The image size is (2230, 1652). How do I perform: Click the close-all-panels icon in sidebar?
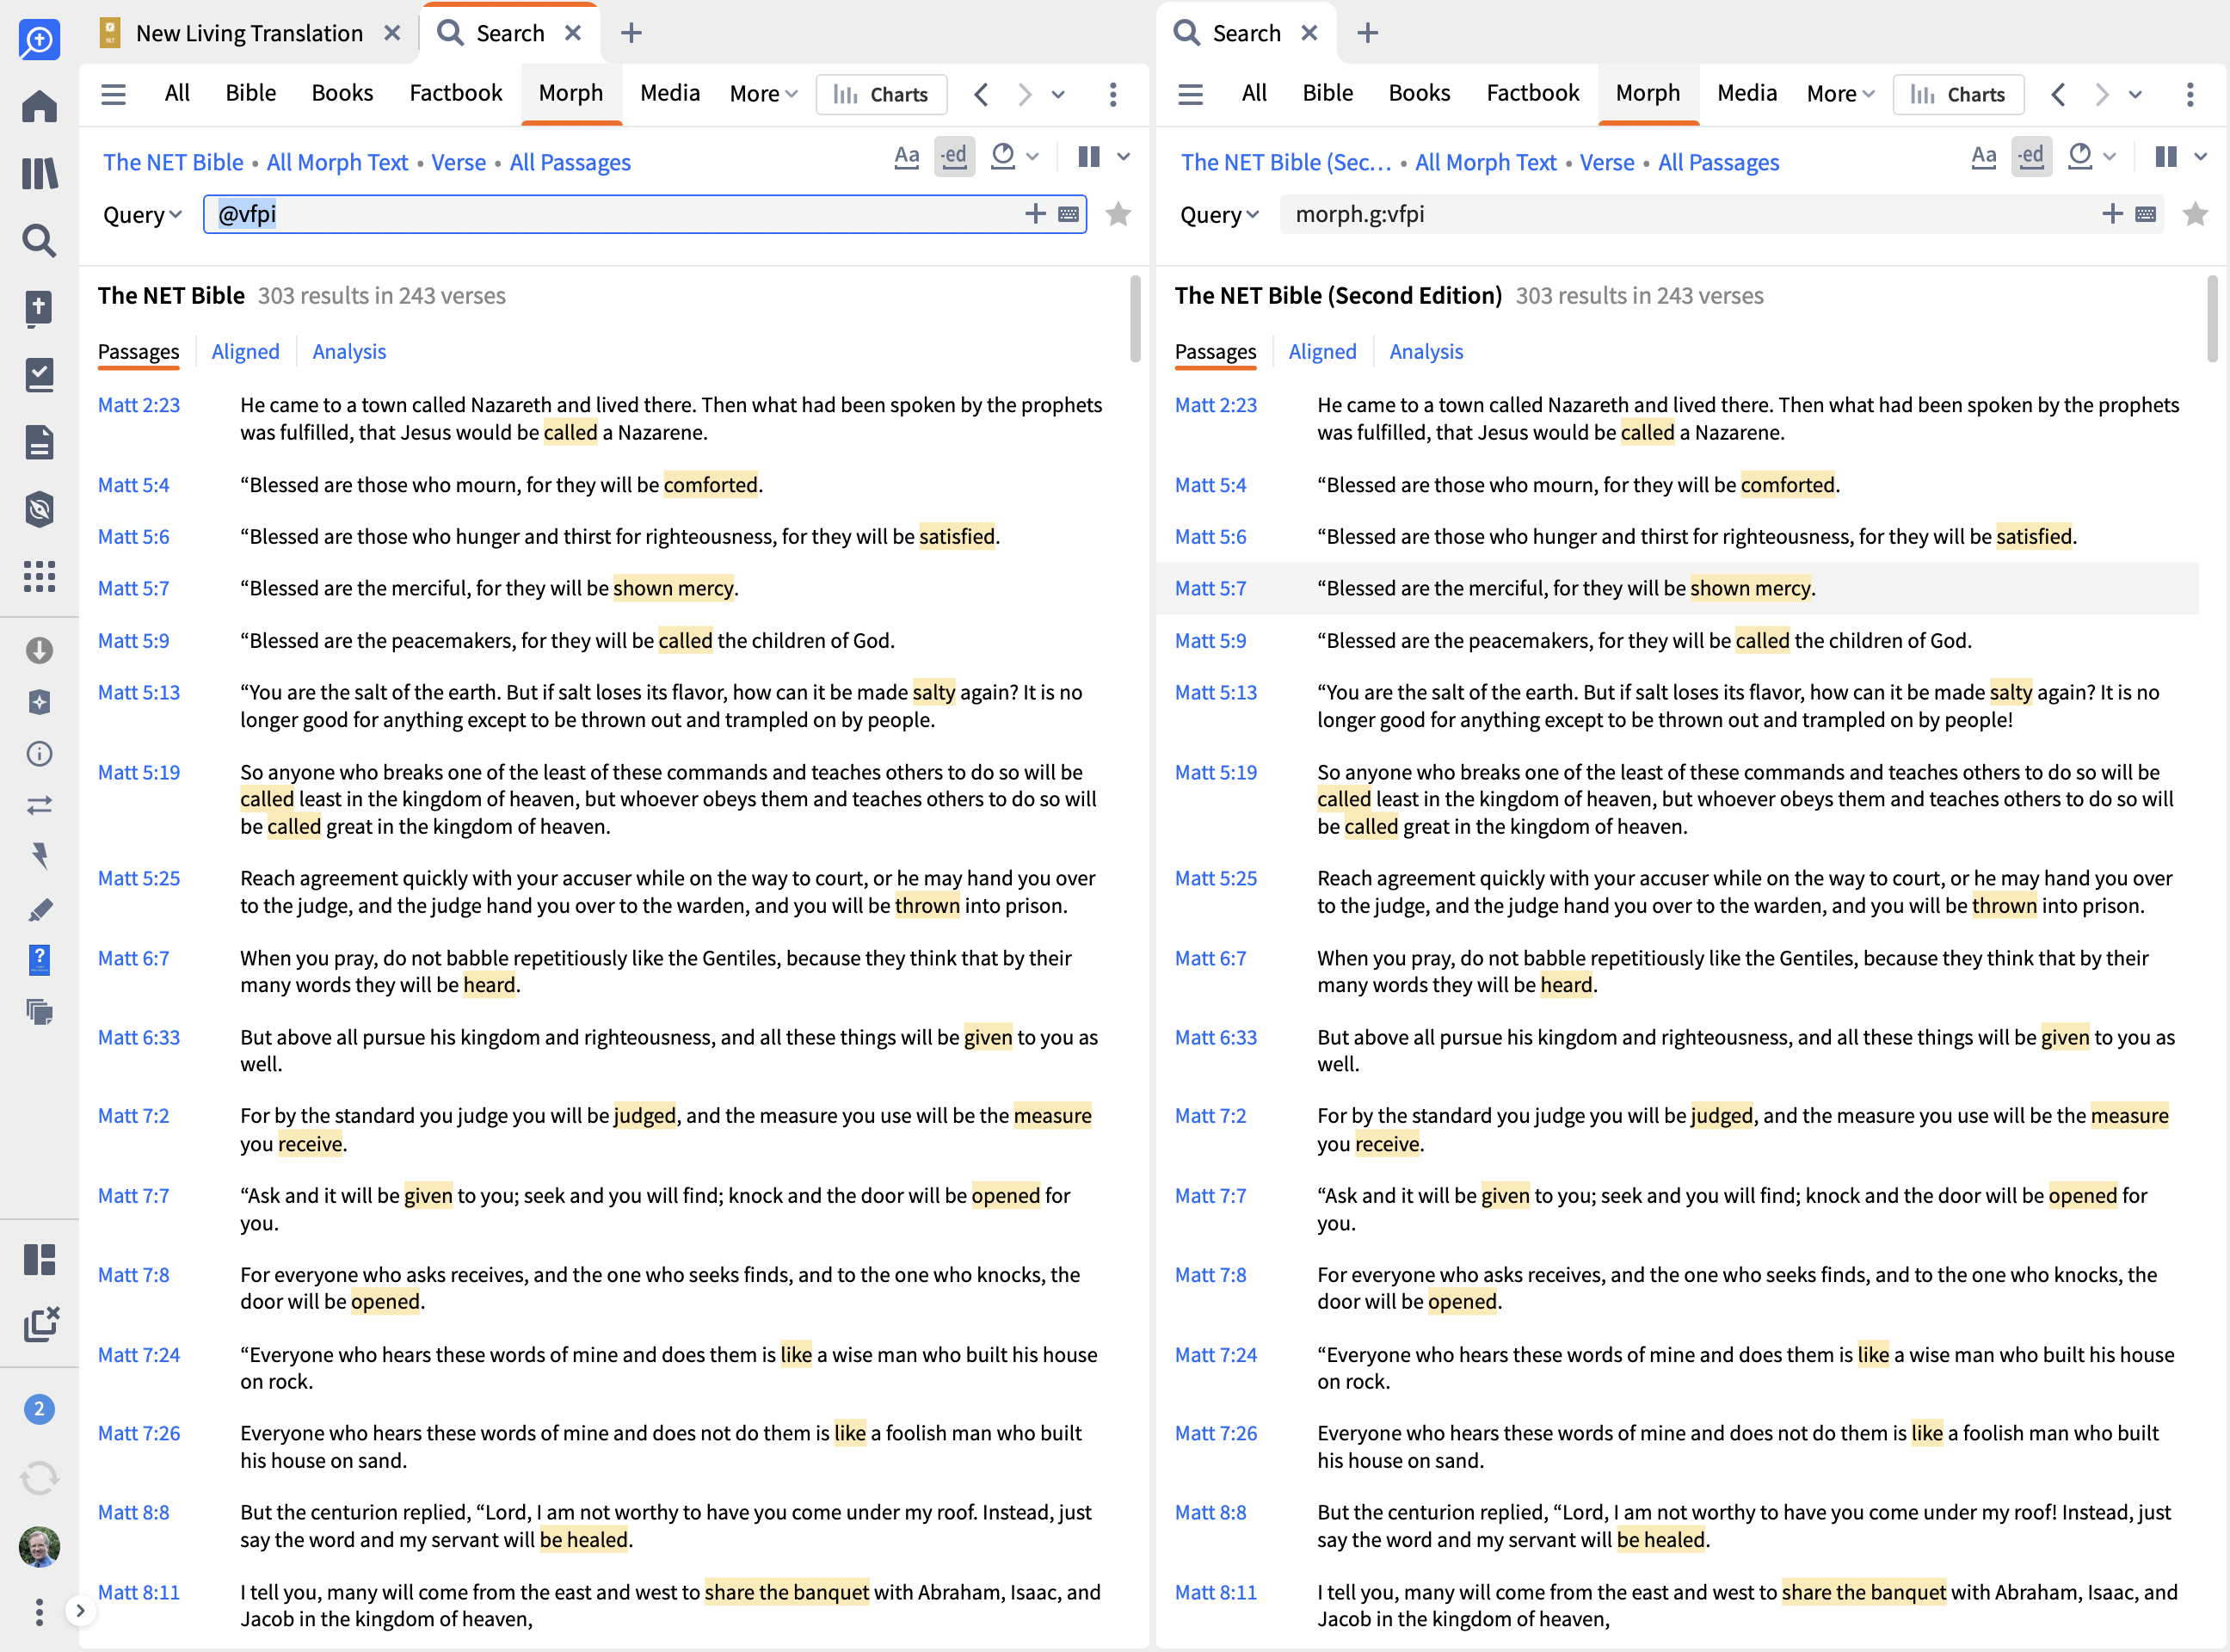[x=40, y=1324]
